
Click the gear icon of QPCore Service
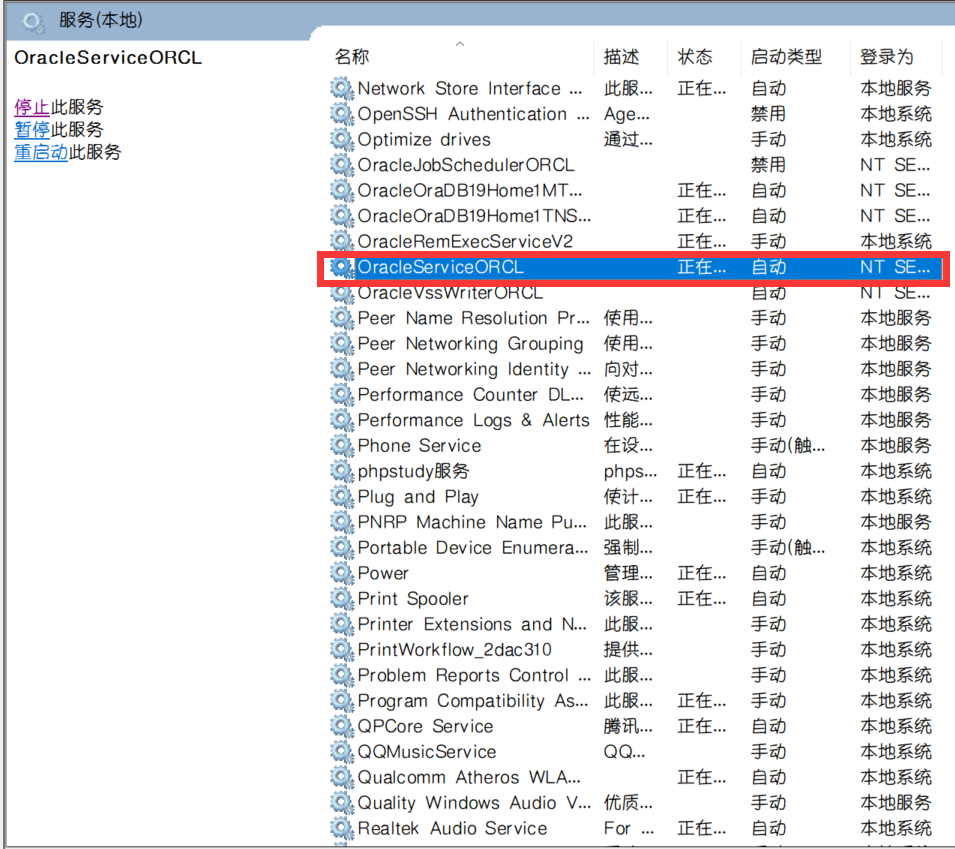(x=342, y=726)
